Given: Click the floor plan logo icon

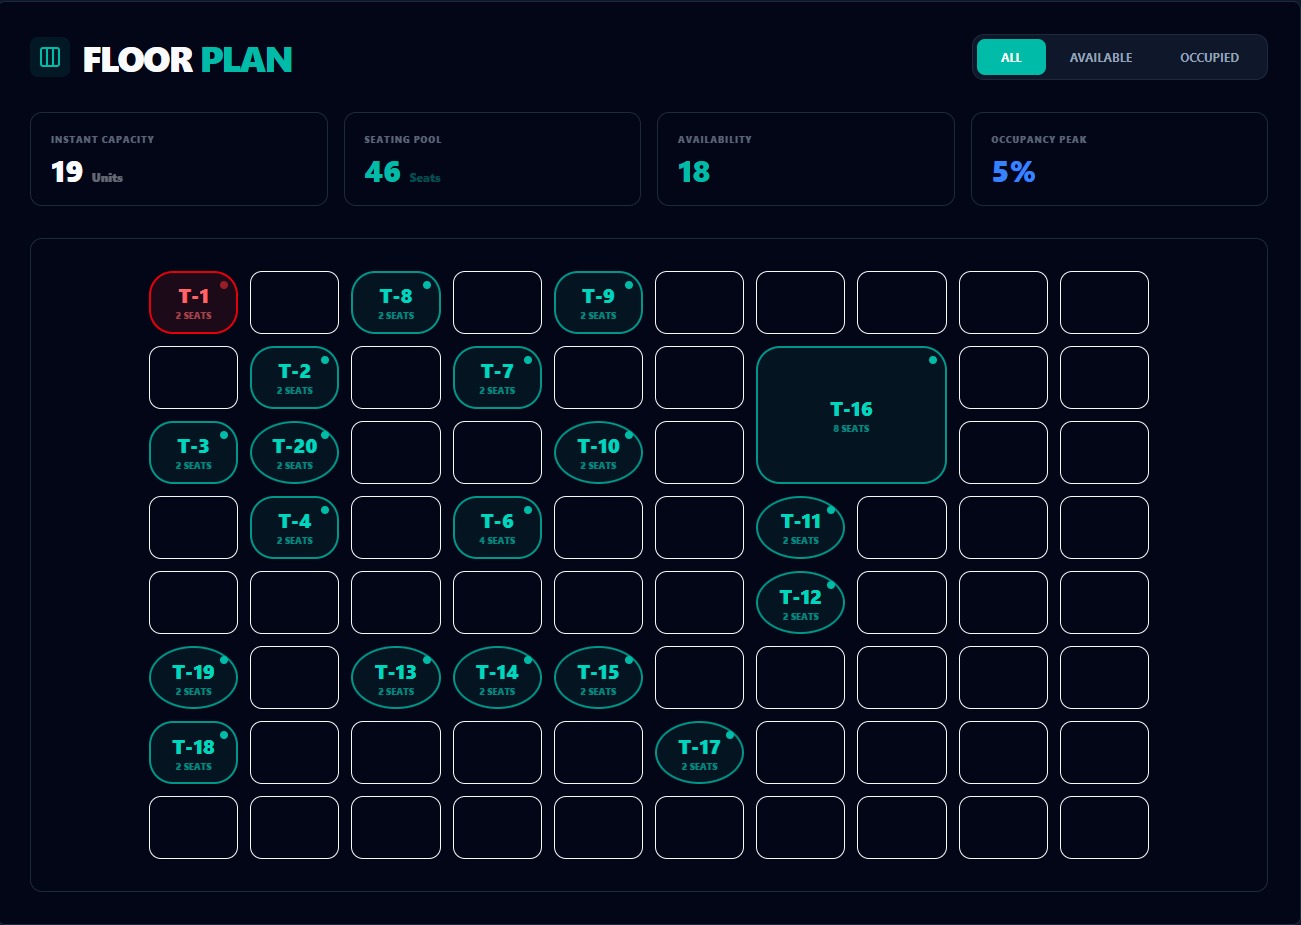Looking at the screenshot, I should (x=50, y=58).
